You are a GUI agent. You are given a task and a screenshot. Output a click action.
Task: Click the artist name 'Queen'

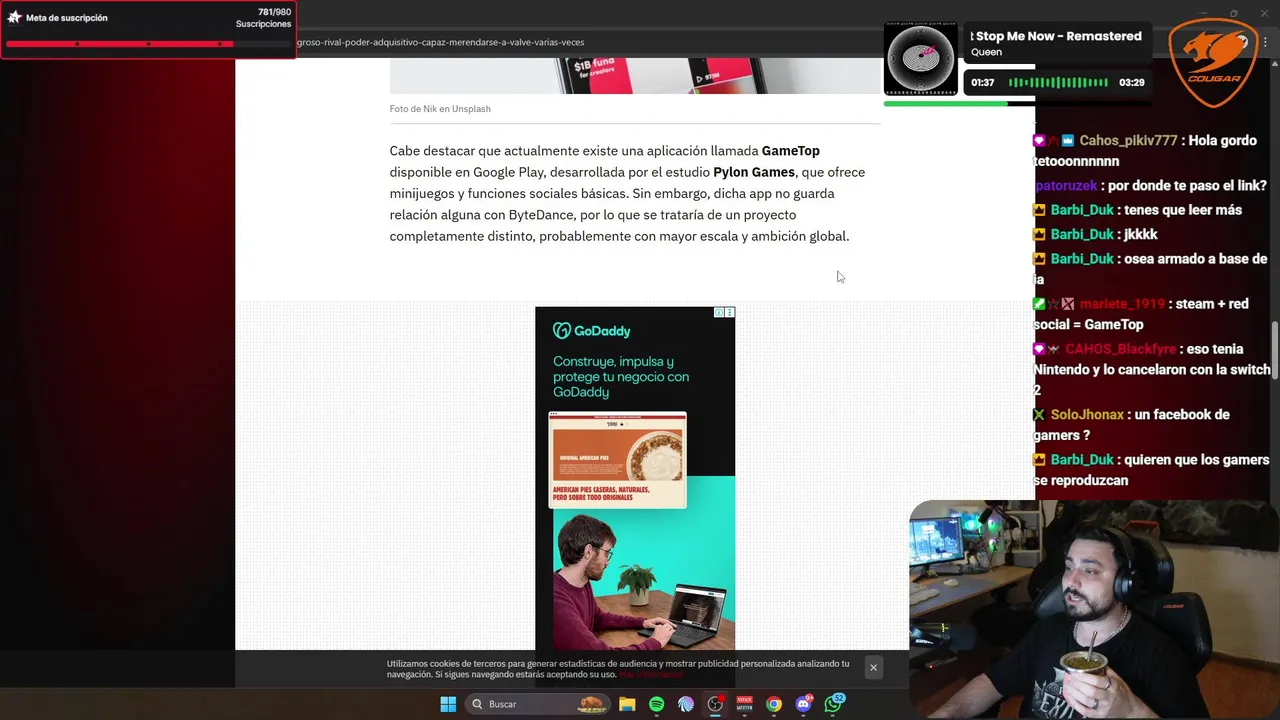click(986, 52)
